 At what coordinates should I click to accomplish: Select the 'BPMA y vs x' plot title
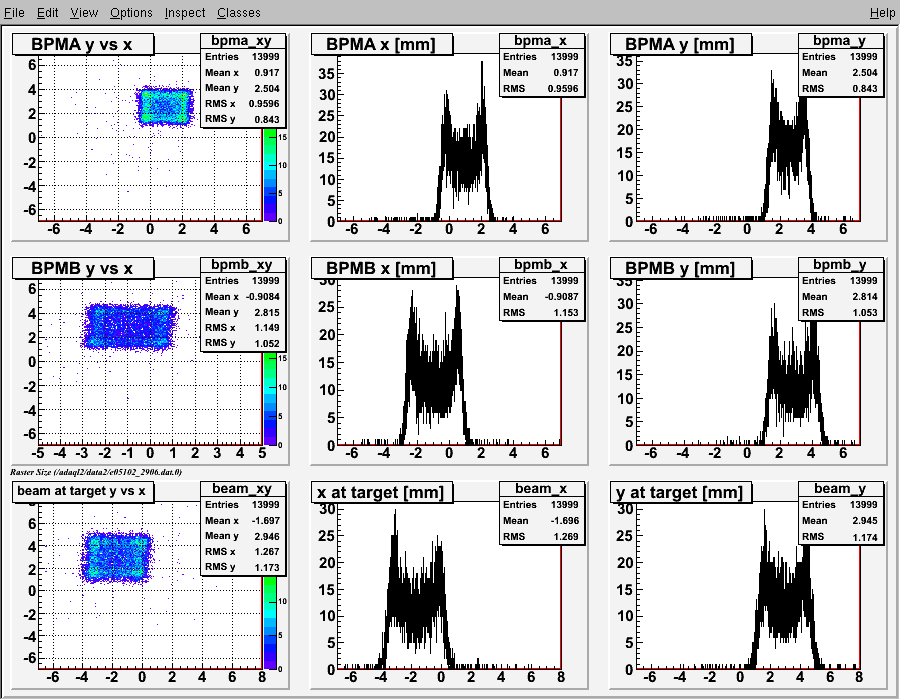pos(83,44)
